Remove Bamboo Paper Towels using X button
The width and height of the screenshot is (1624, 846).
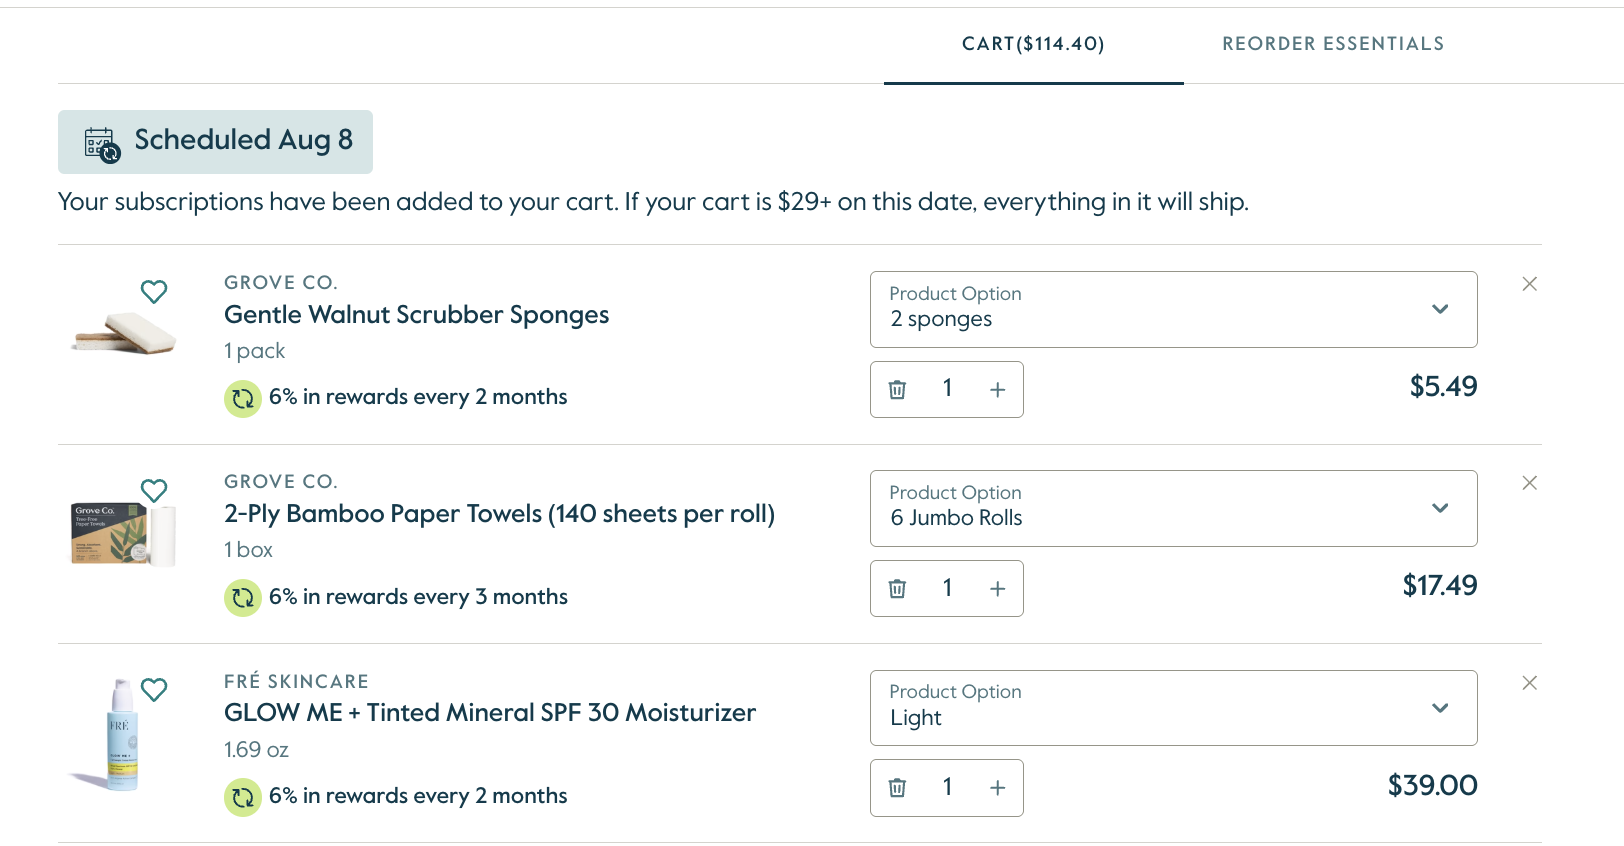point(1530,483)
